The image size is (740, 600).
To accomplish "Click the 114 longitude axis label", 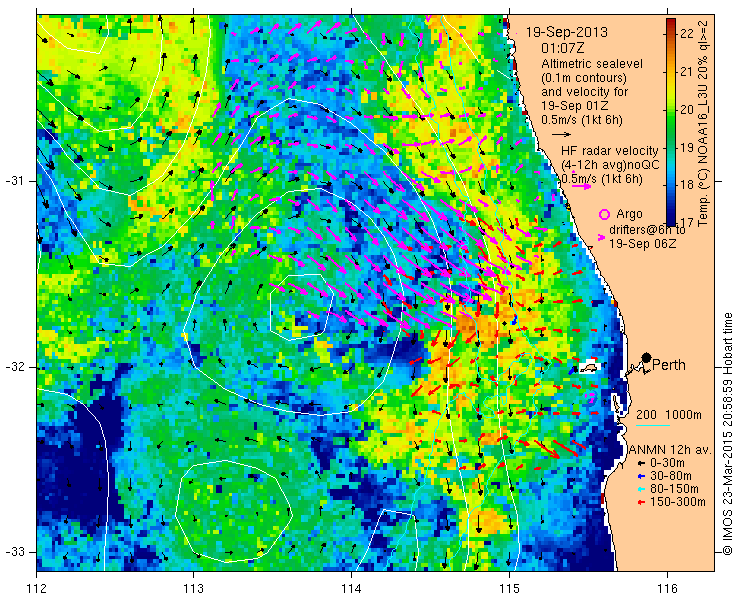I will pos(351,589).
